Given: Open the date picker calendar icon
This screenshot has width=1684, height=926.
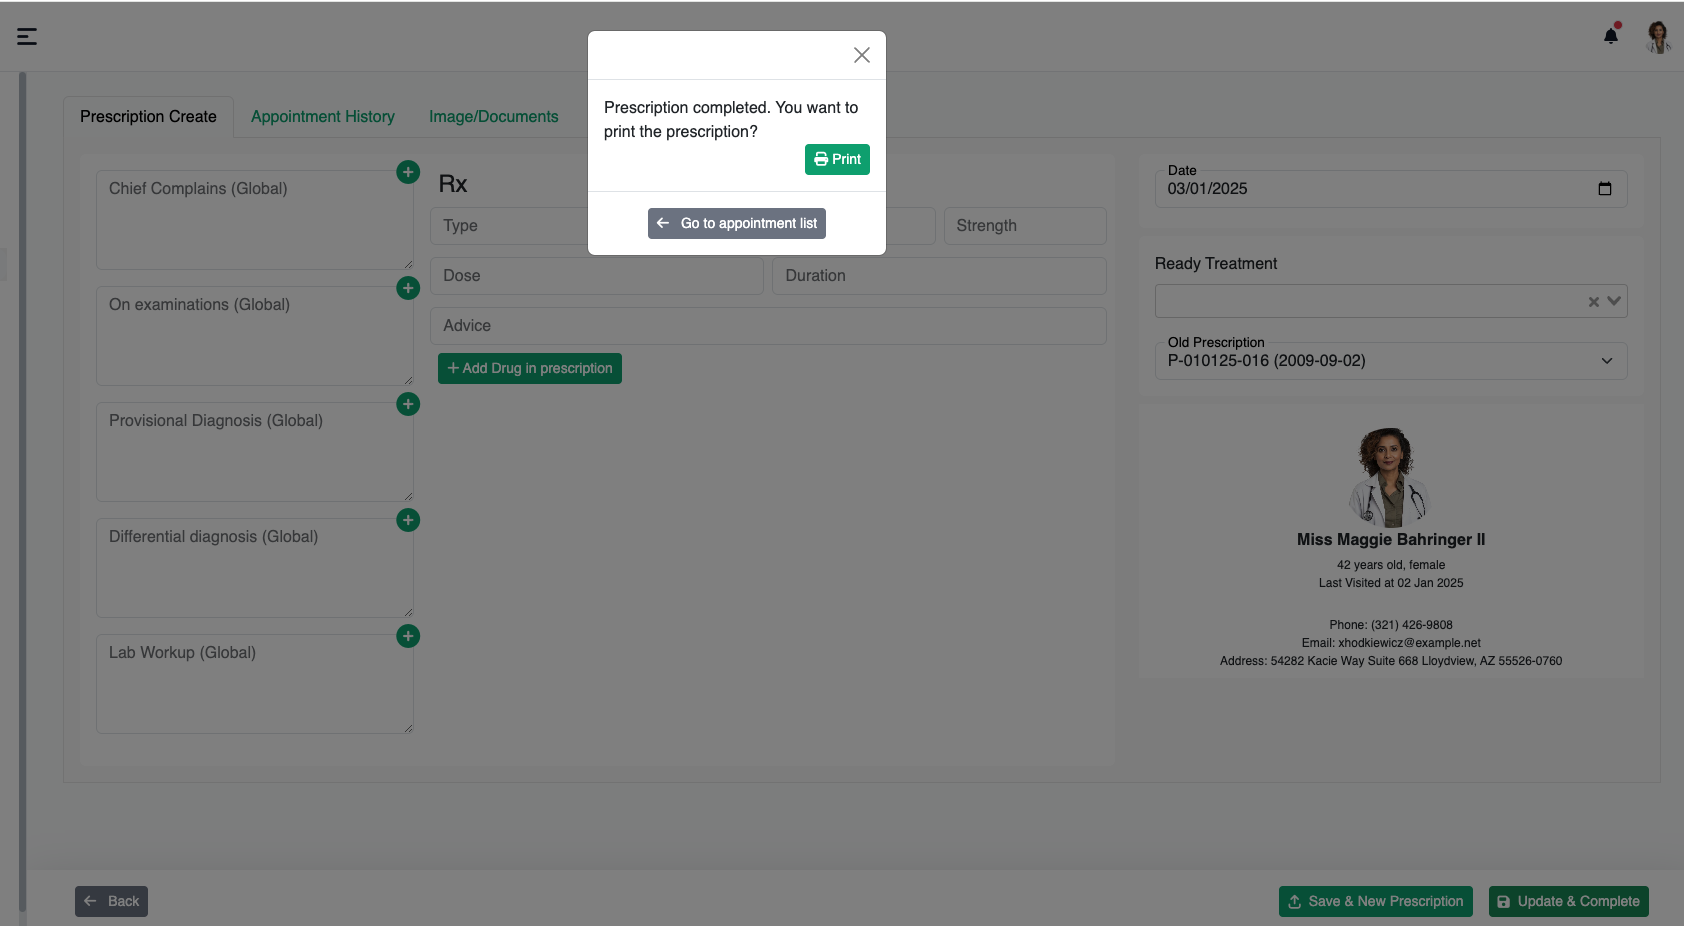Looking at the screenshot, I should [x=1605, y=189].
